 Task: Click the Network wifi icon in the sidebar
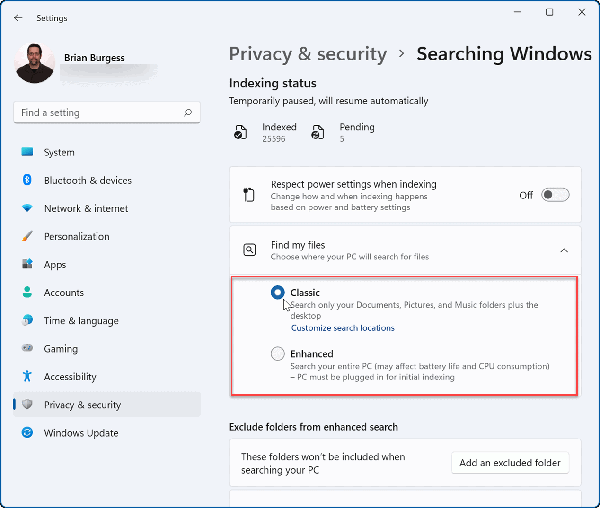coord(27,208)
